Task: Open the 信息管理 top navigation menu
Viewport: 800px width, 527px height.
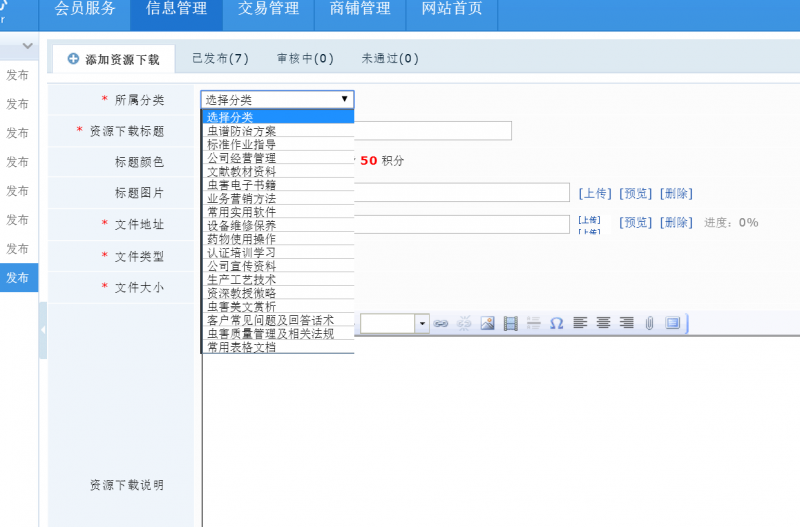Action: pos(177,9)
